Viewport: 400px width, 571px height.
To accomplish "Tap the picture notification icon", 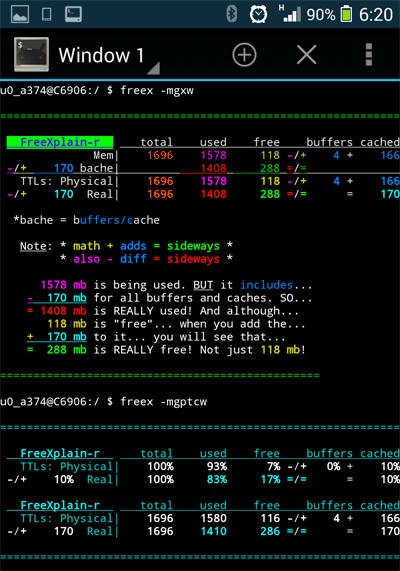I will tap(20, 15).
